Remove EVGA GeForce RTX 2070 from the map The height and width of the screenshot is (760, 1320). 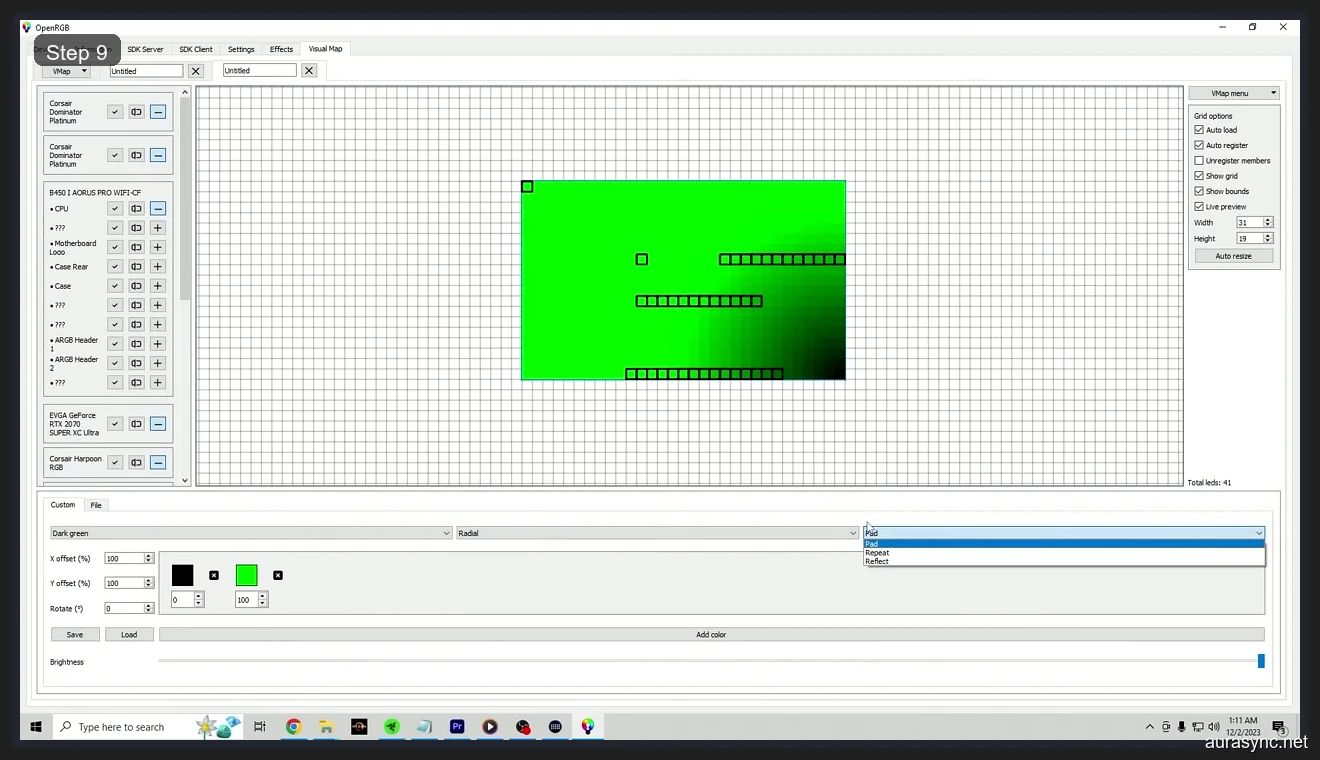(158, 423)
